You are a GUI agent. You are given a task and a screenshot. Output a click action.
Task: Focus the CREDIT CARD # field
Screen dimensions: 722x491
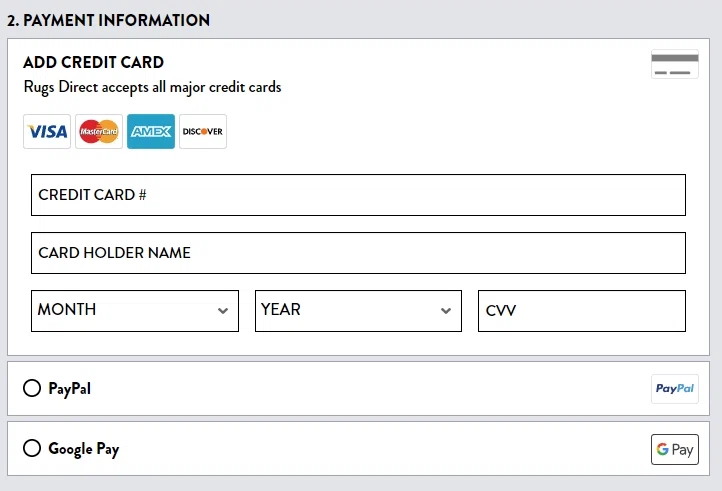coord(358,195)
